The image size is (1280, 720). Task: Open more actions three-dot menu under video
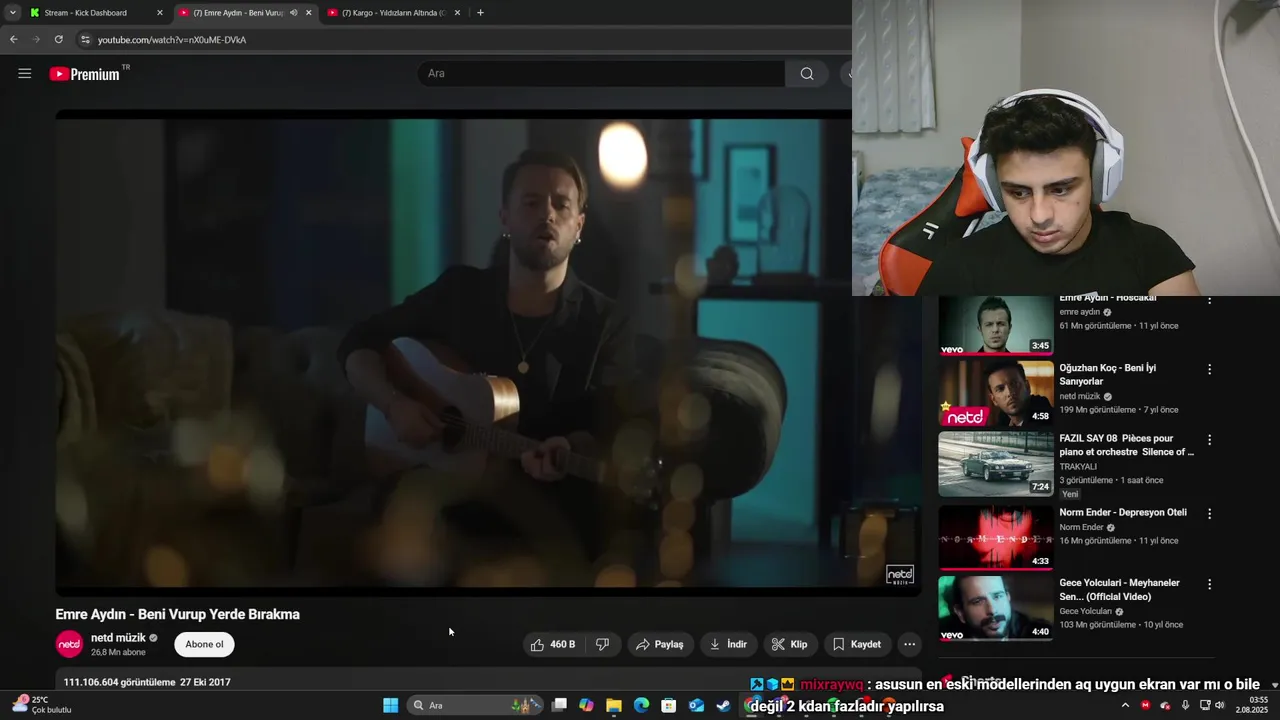pos(909,644)
